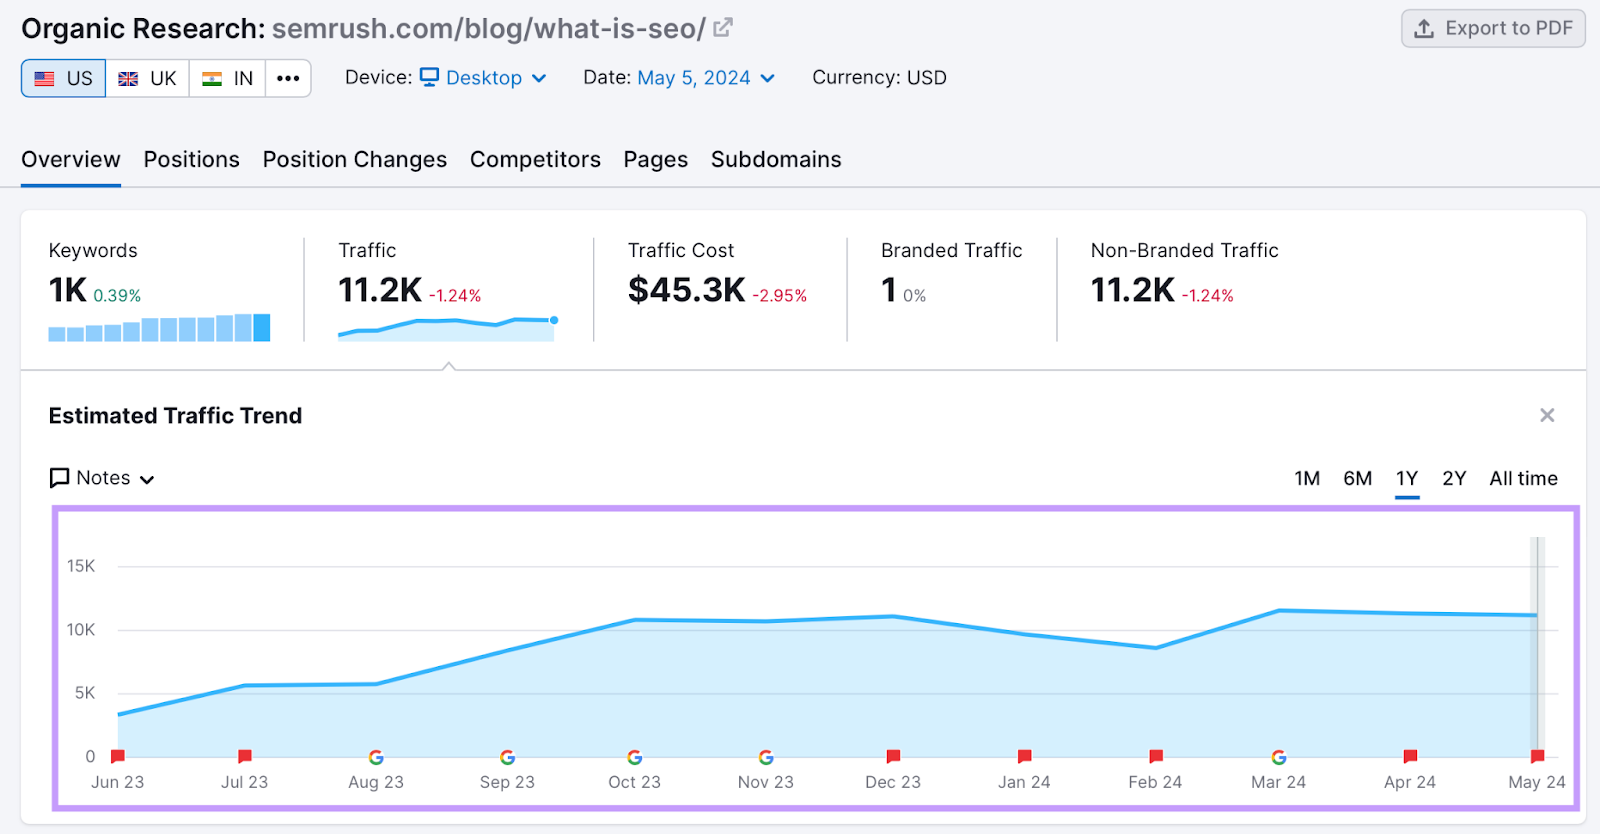Set chart range to 6M
This screenshot has width=1600, height=834.
click(1357, 478)
